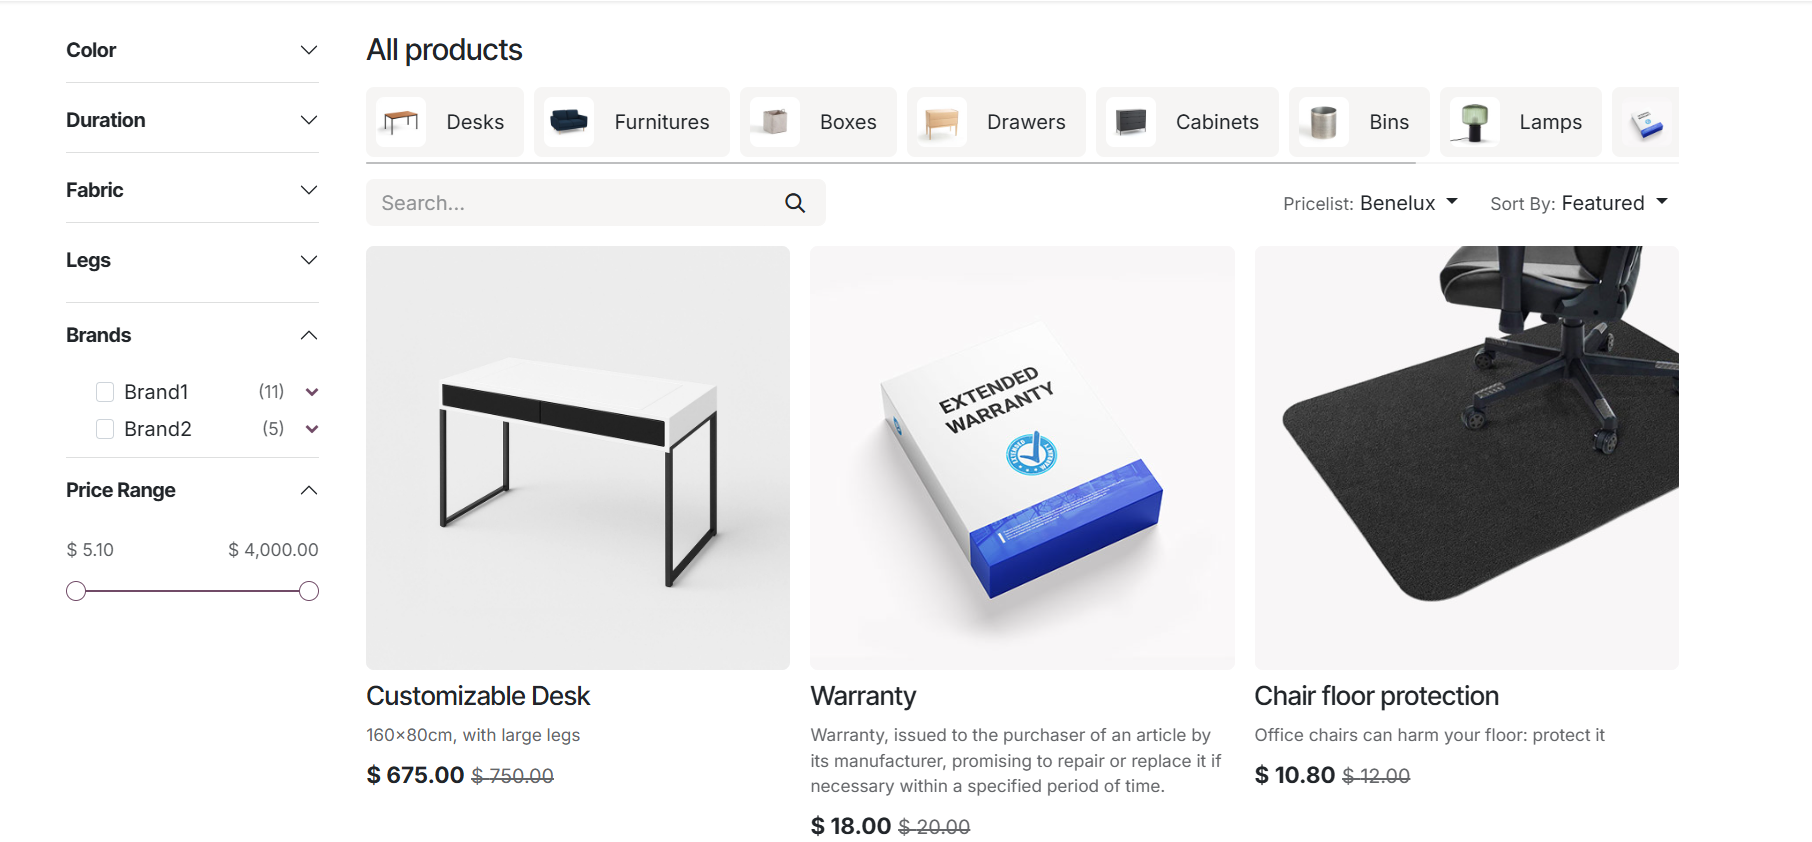Click the Lamps category lamp icon
The width and height of the screenshot is (1812, 842).
[1473, 122]
